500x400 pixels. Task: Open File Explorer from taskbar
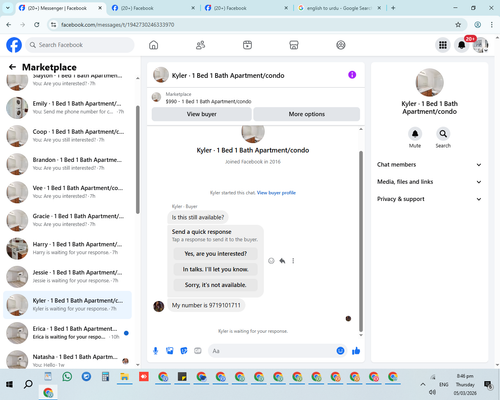pyautogui.click(x=125, y=377)
